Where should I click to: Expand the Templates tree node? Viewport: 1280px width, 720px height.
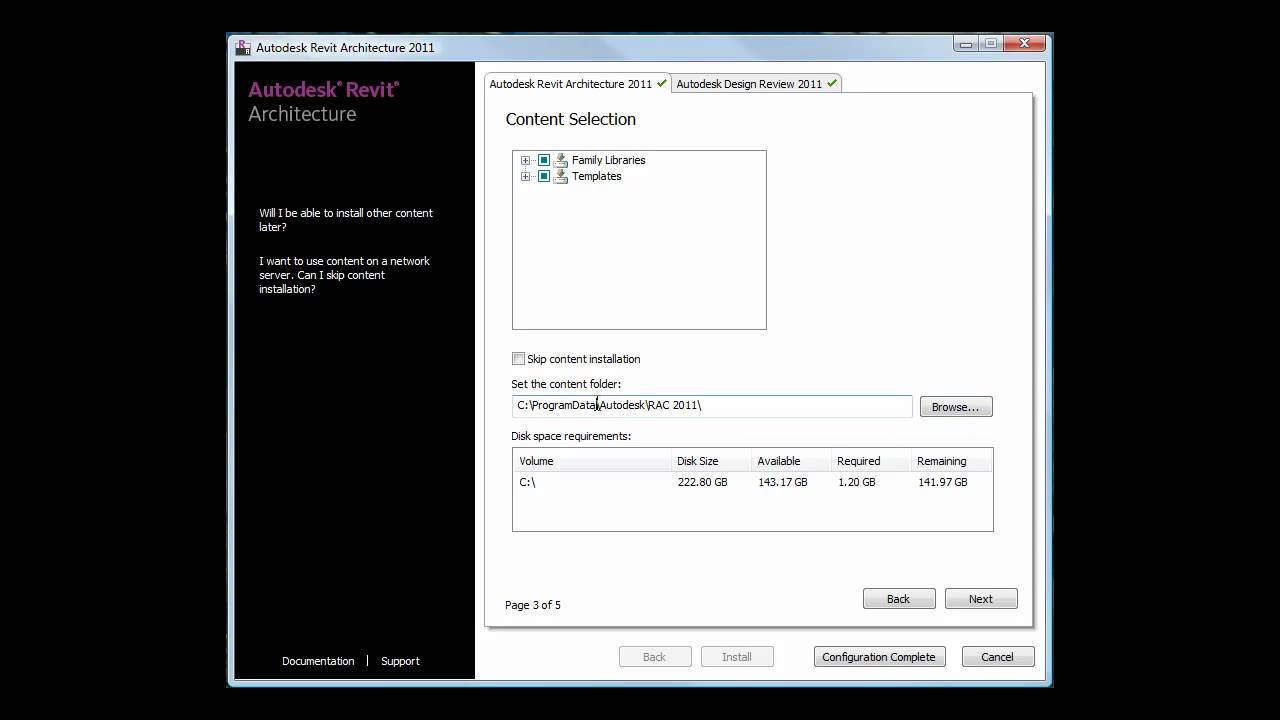(525, 176)
